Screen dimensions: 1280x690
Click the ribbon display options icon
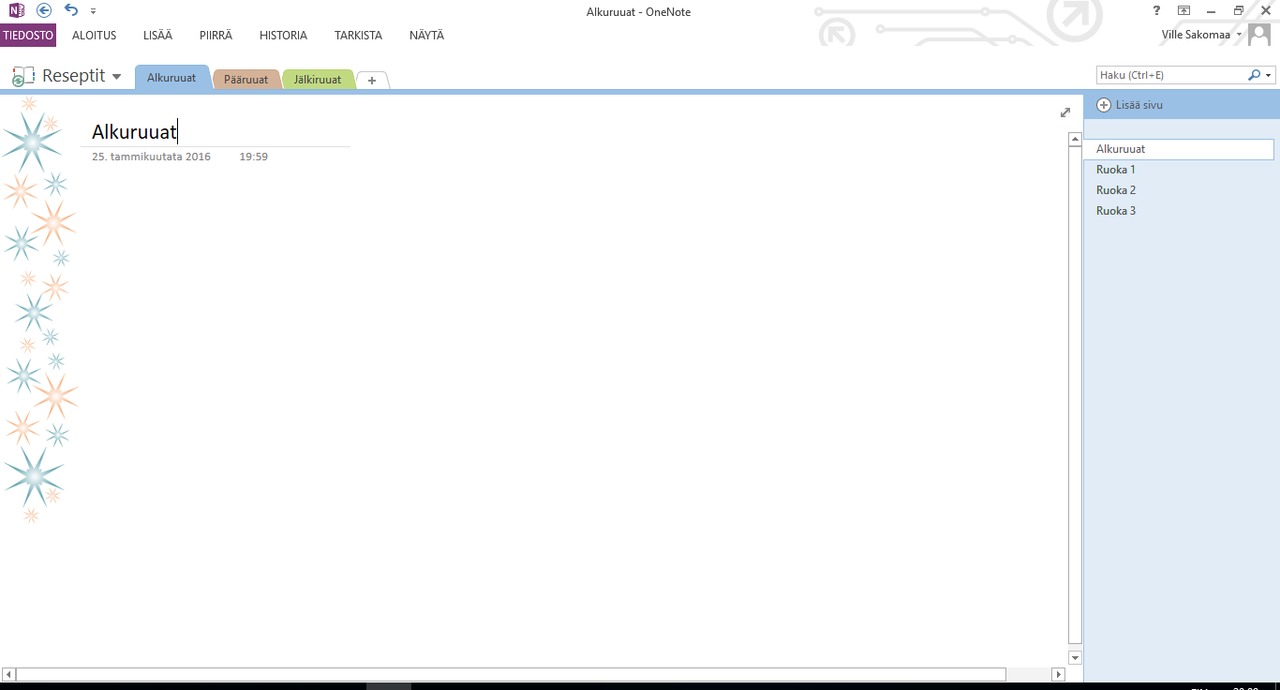tap(1184, 11)
